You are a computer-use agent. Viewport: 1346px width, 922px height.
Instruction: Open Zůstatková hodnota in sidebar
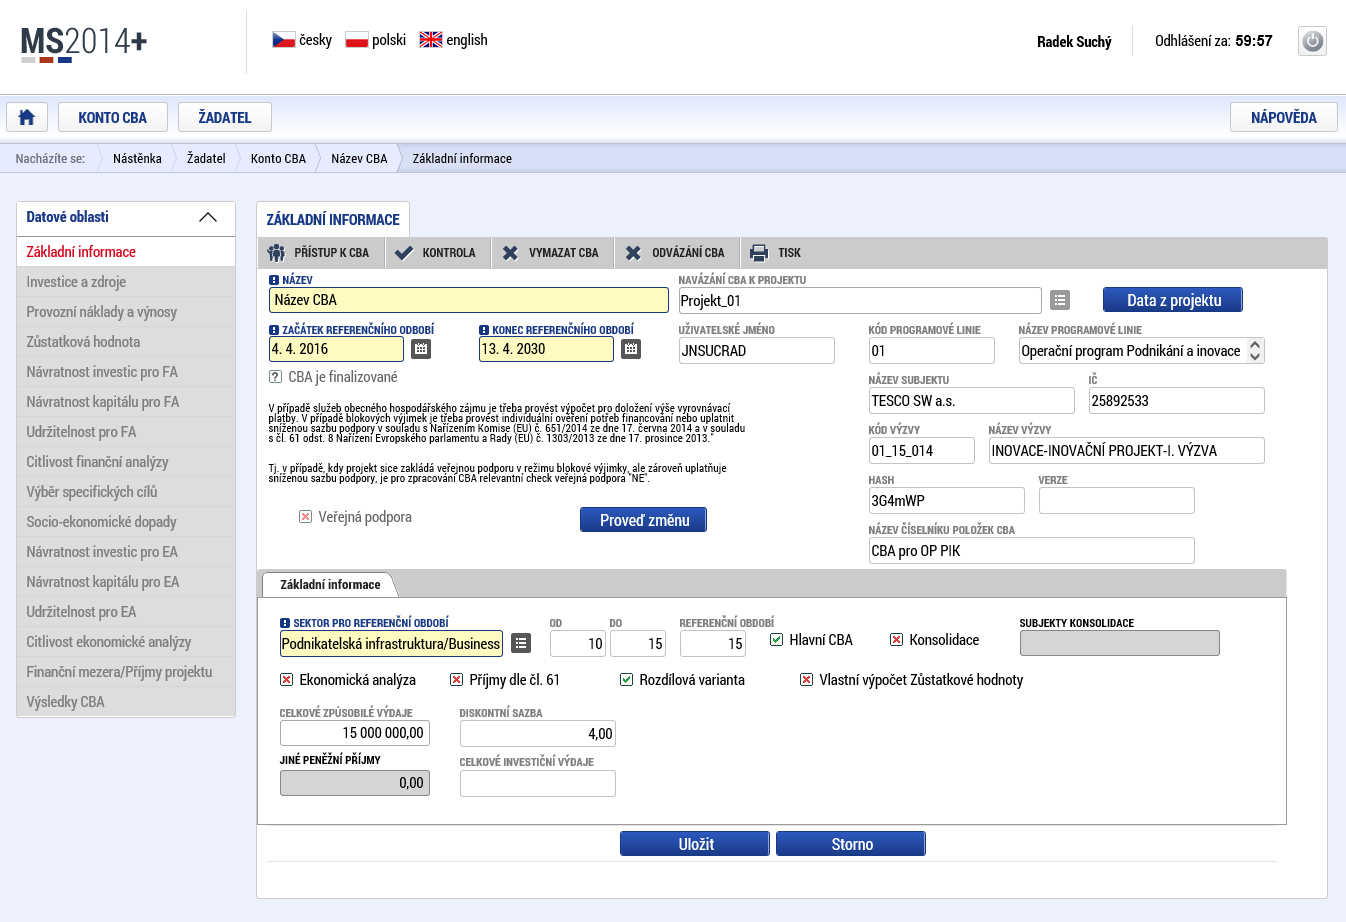click(x=126, y=342)
